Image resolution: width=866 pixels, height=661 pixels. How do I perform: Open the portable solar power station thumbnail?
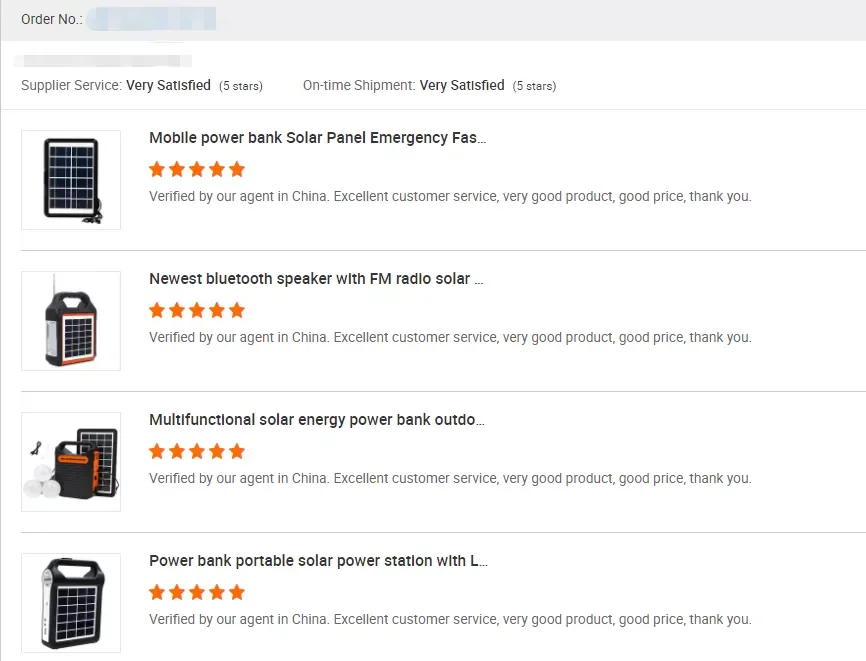71,603
